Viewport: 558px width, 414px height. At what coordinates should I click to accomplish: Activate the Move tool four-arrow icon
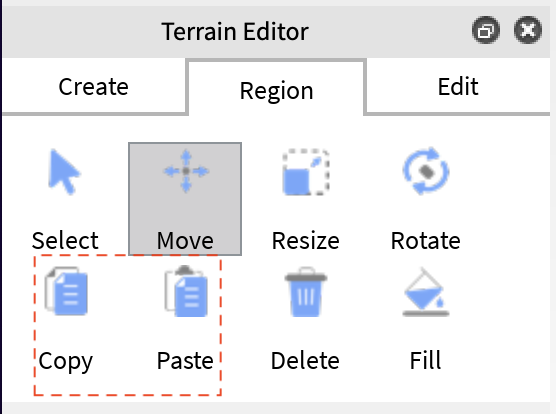pos(186,171)
